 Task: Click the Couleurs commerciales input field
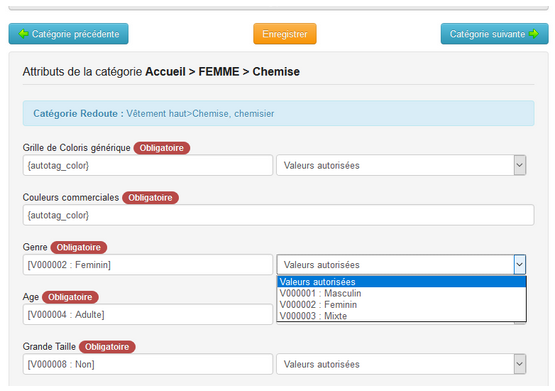[x=278, y=215]
